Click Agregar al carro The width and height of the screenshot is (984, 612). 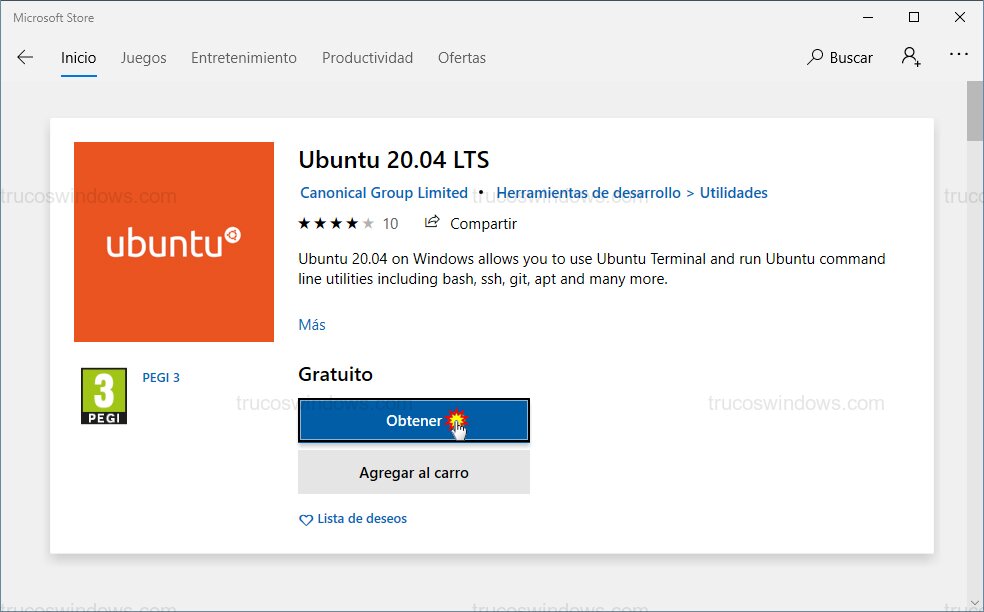pyautogui.click(x=413, y=471)
